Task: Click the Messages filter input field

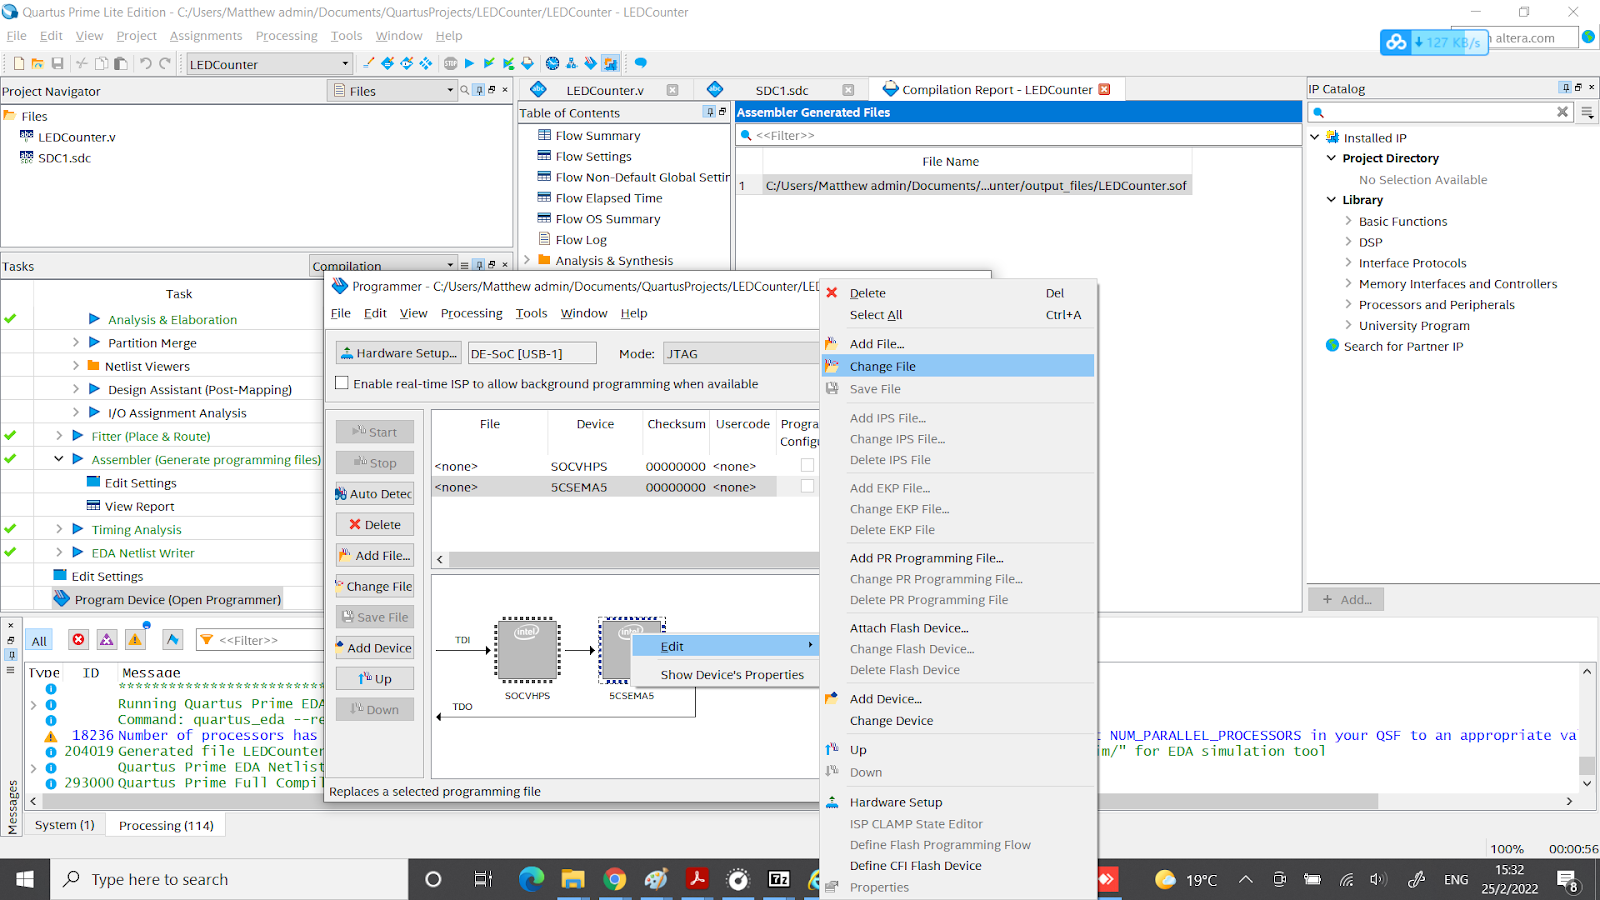Action: 258,640
